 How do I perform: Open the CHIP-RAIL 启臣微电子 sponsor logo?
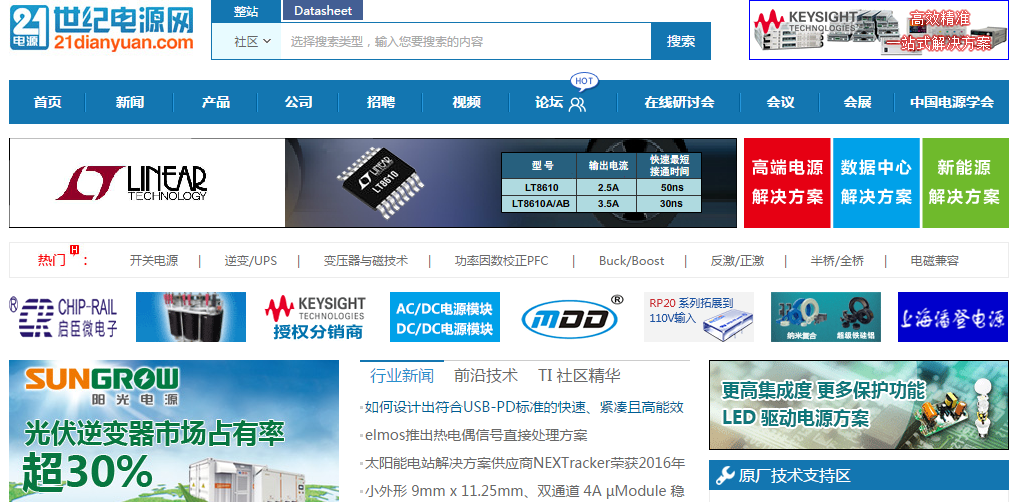(63, 316)
